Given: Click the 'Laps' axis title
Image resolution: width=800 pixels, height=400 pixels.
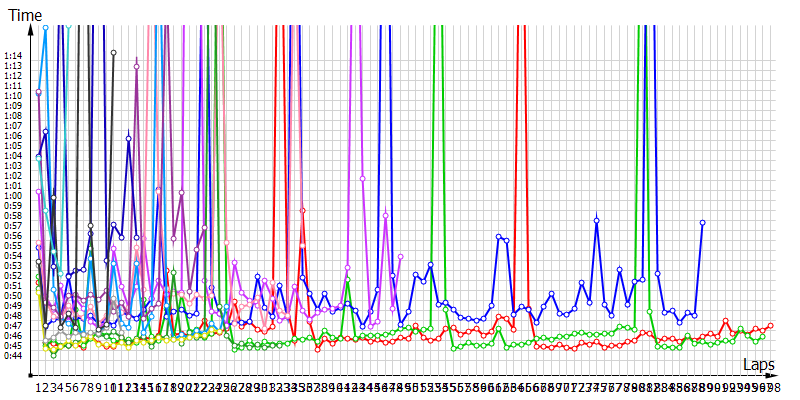Looking at the screenshot, I should click(x=760, y=366).
